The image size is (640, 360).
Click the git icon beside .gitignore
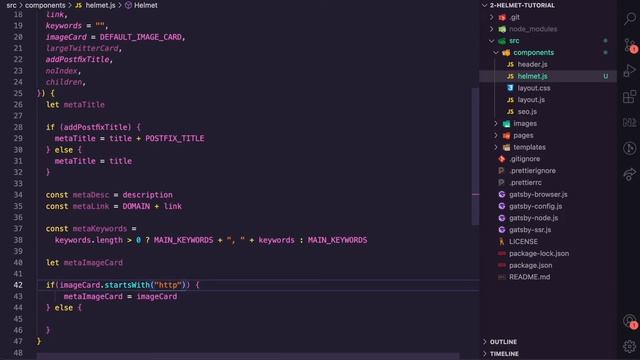[502, 159]
